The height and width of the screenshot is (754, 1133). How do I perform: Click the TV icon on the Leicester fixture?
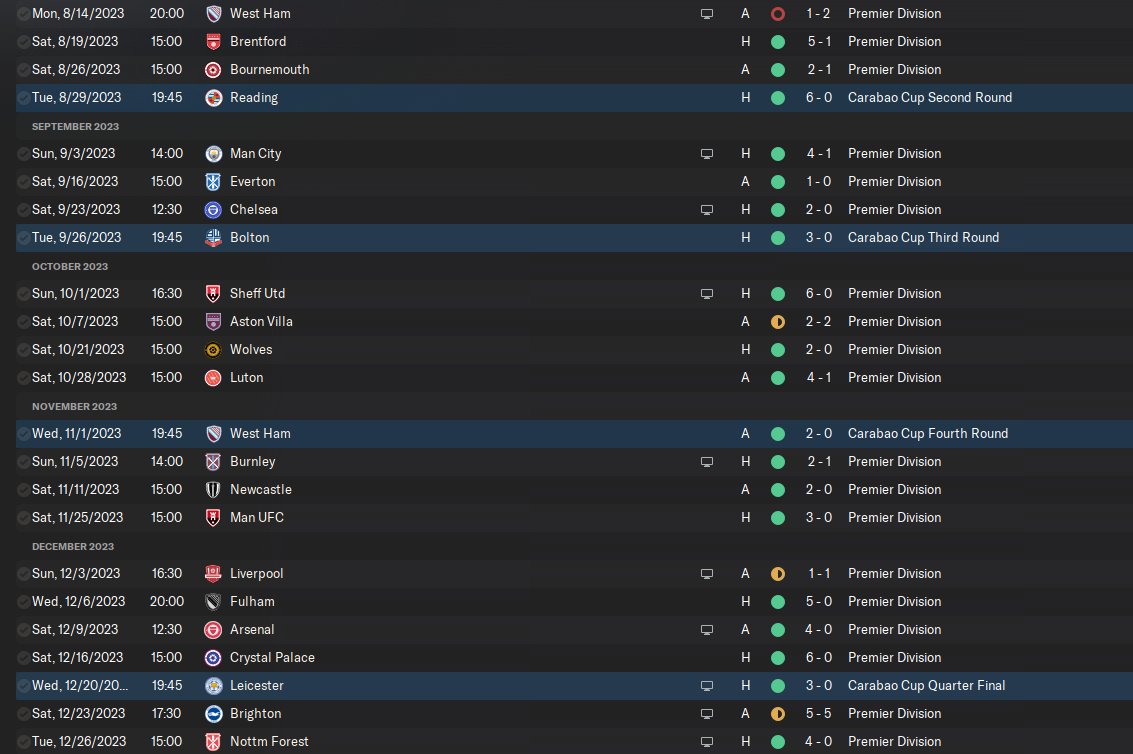click(x=707, y=685)
